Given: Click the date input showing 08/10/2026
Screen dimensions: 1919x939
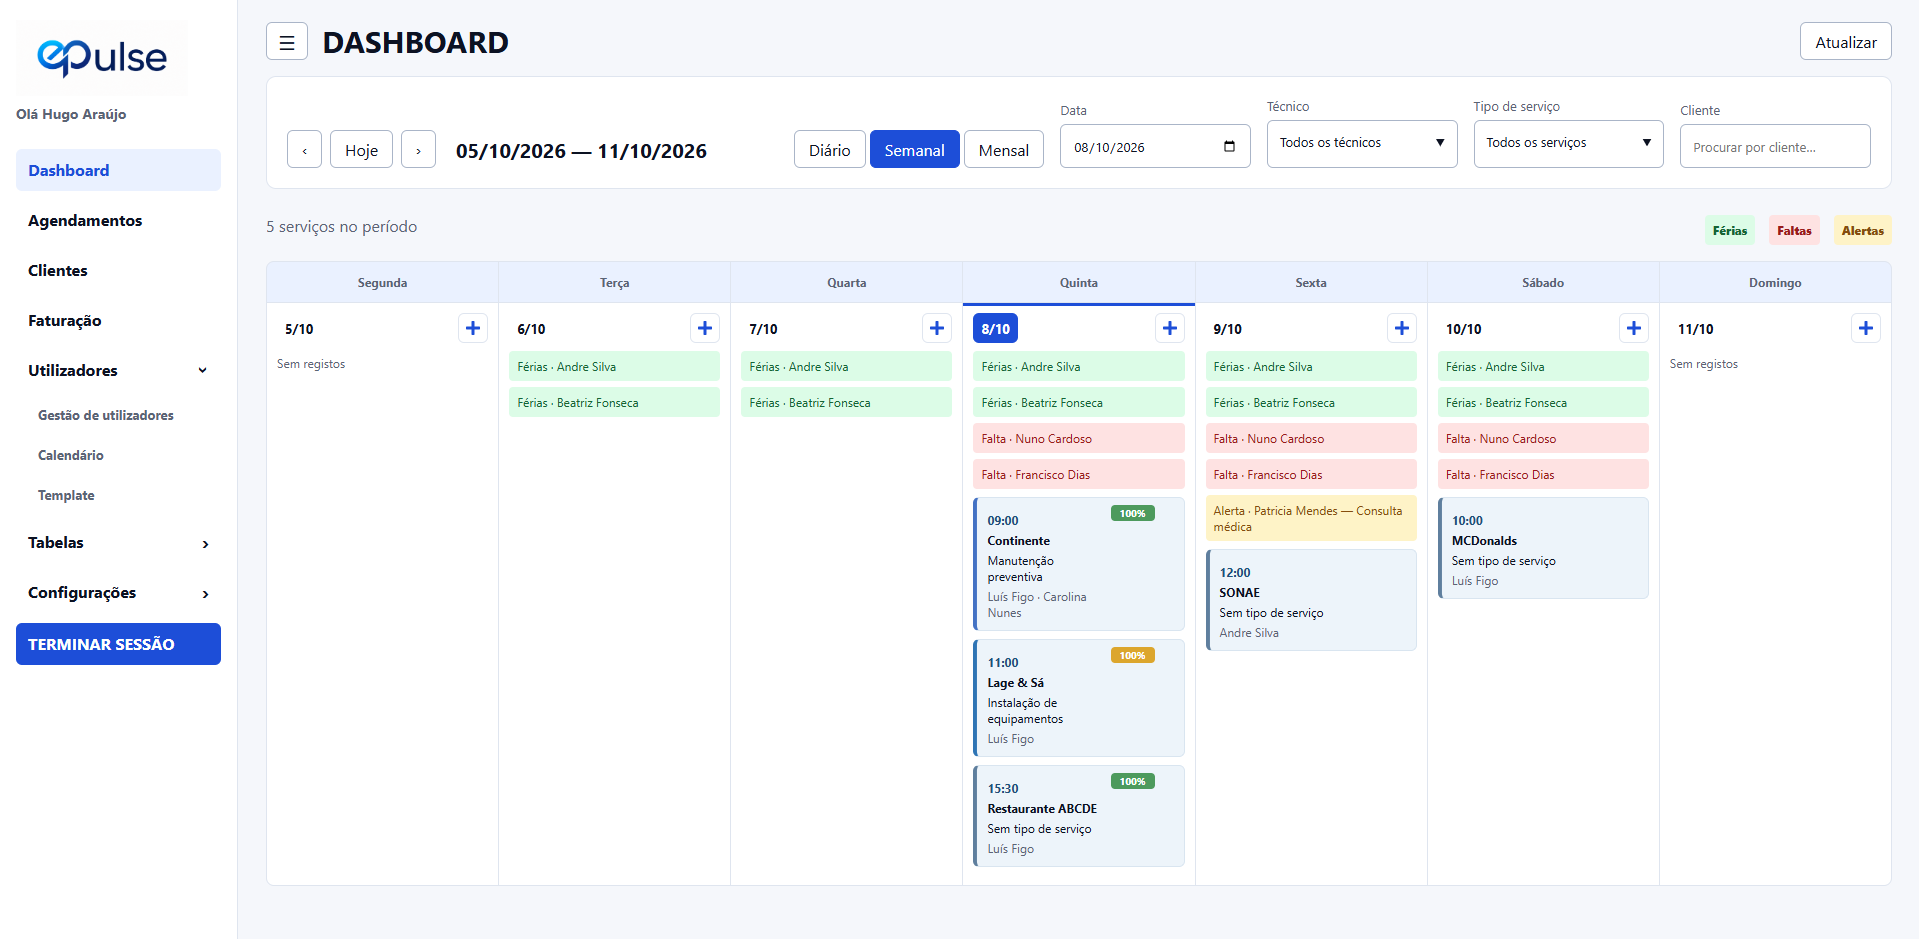Looking at the screenshot, I should click(1155, 146).
